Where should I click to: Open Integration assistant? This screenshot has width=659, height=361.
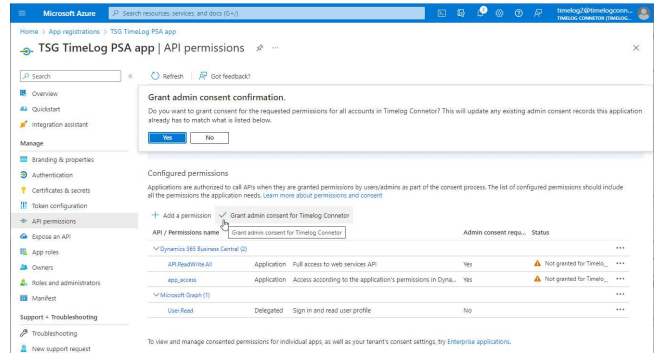[60, 124]
